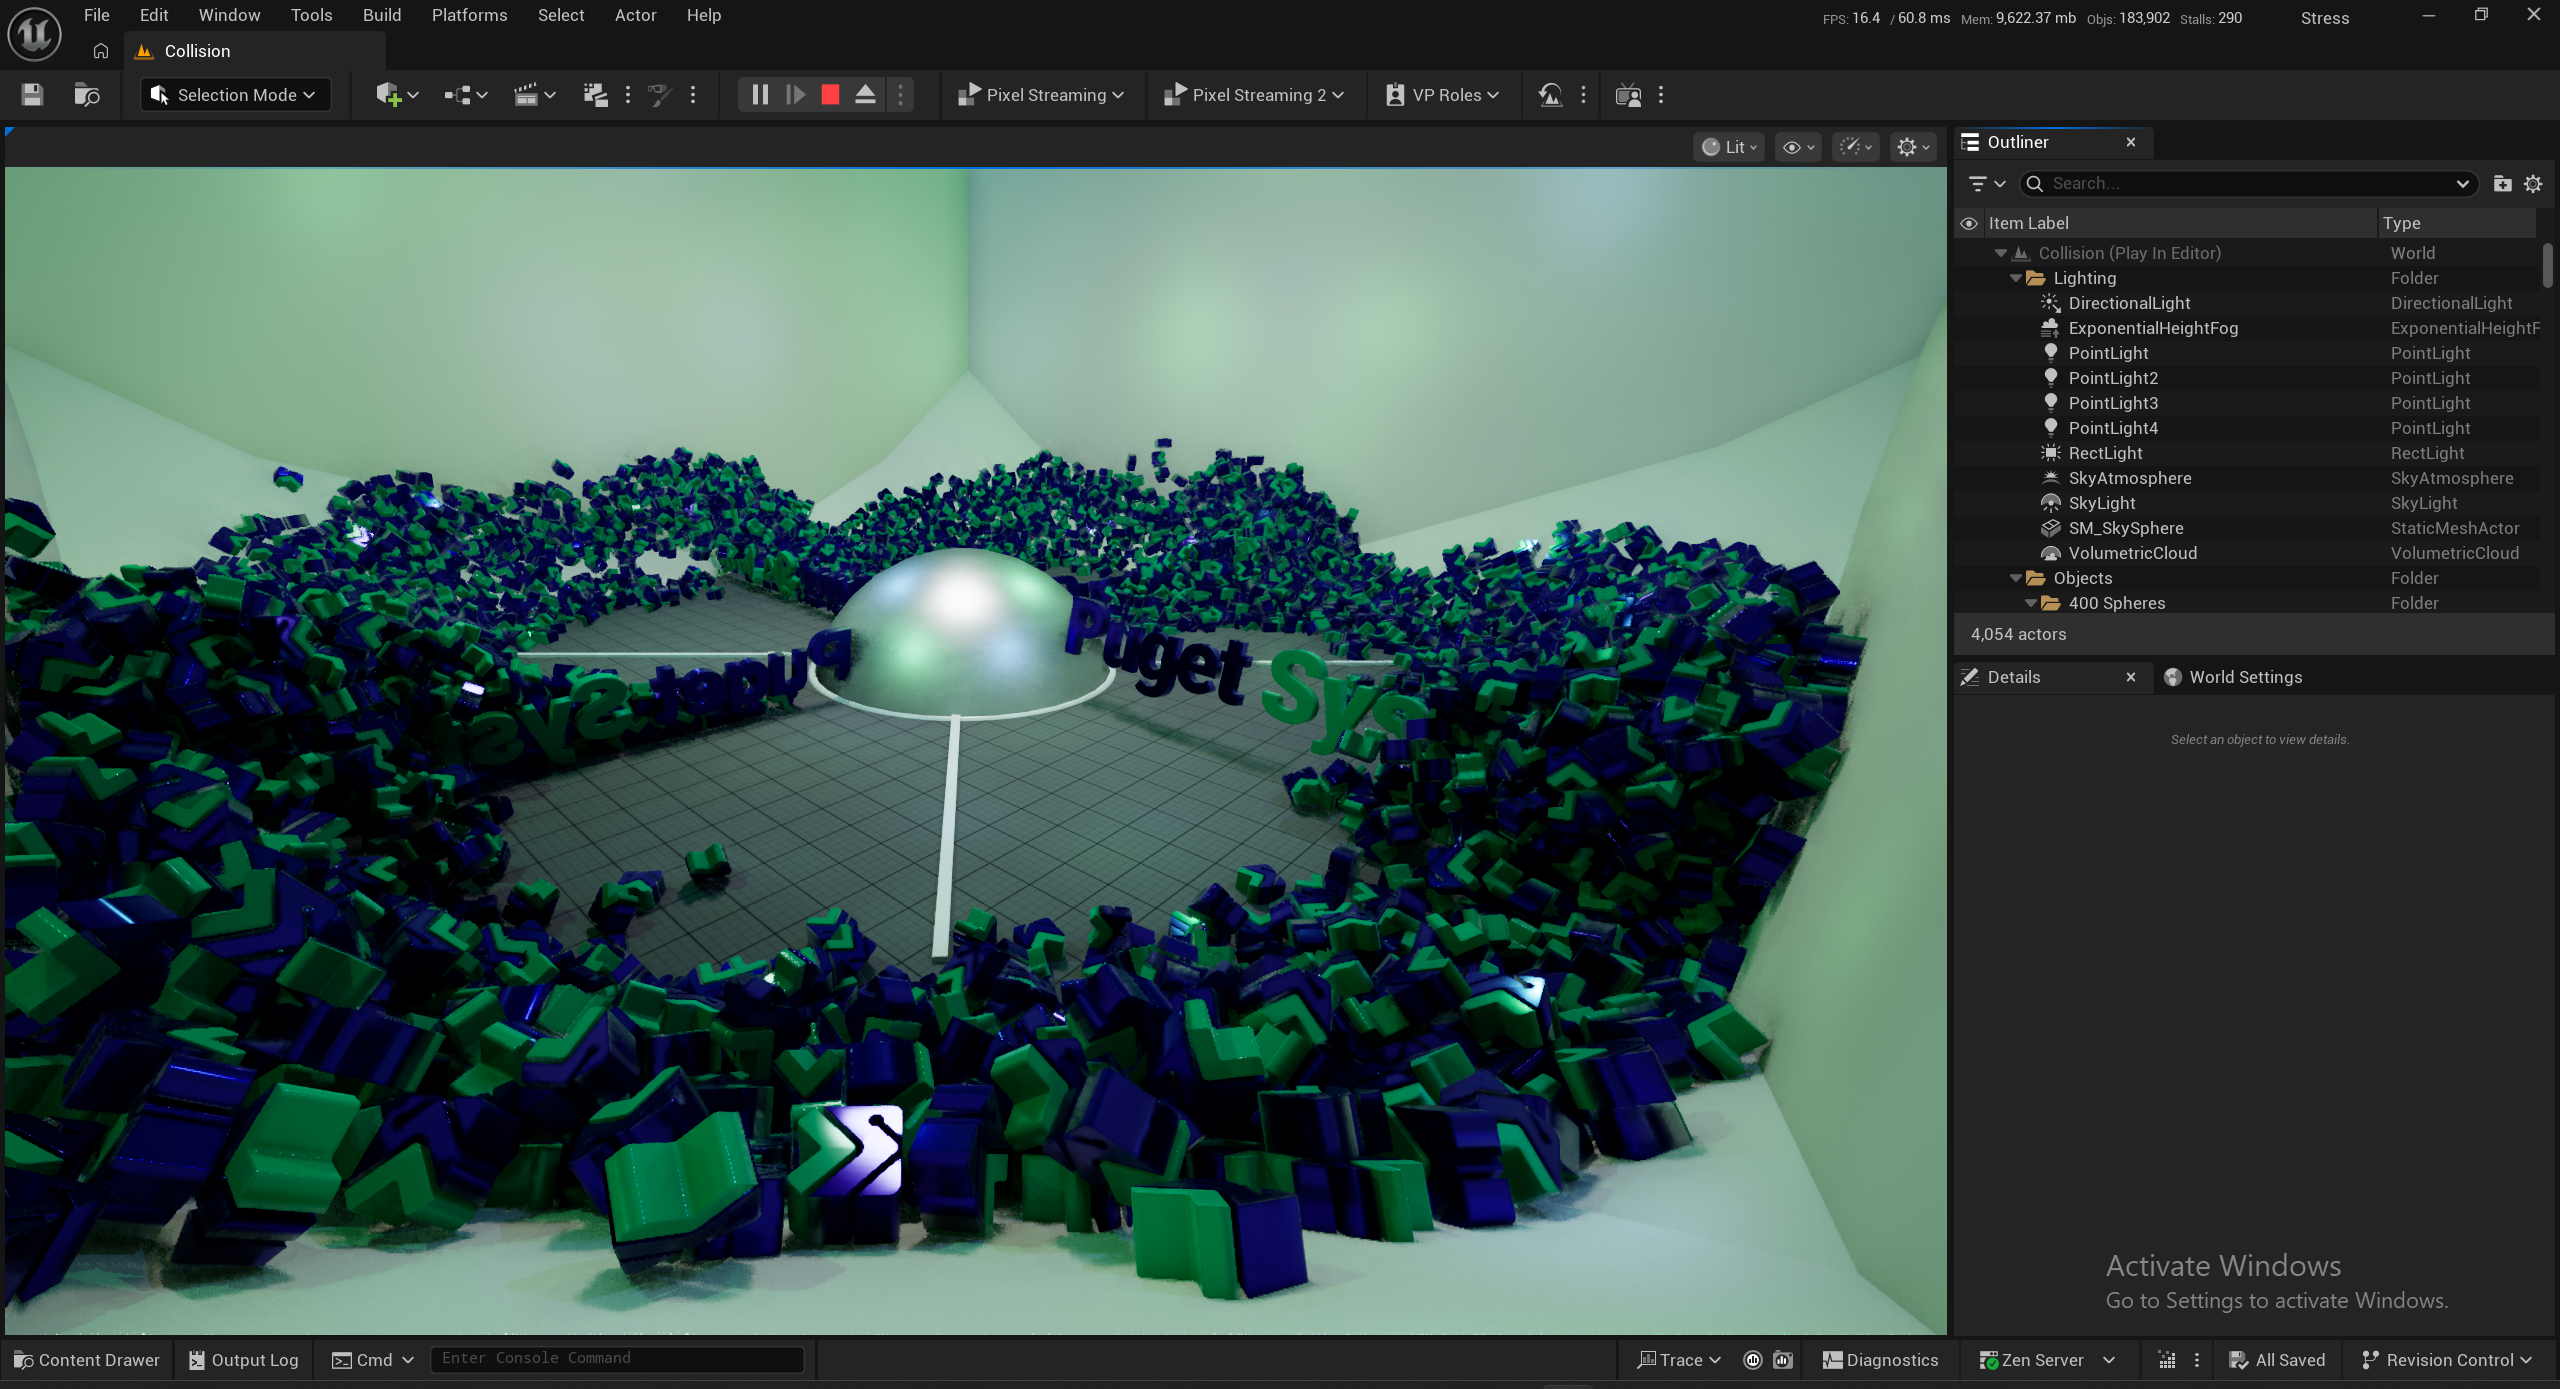Open the viewport settings gear menu
This screenshot has width=2560, height=1389.
coord(1913,147)
